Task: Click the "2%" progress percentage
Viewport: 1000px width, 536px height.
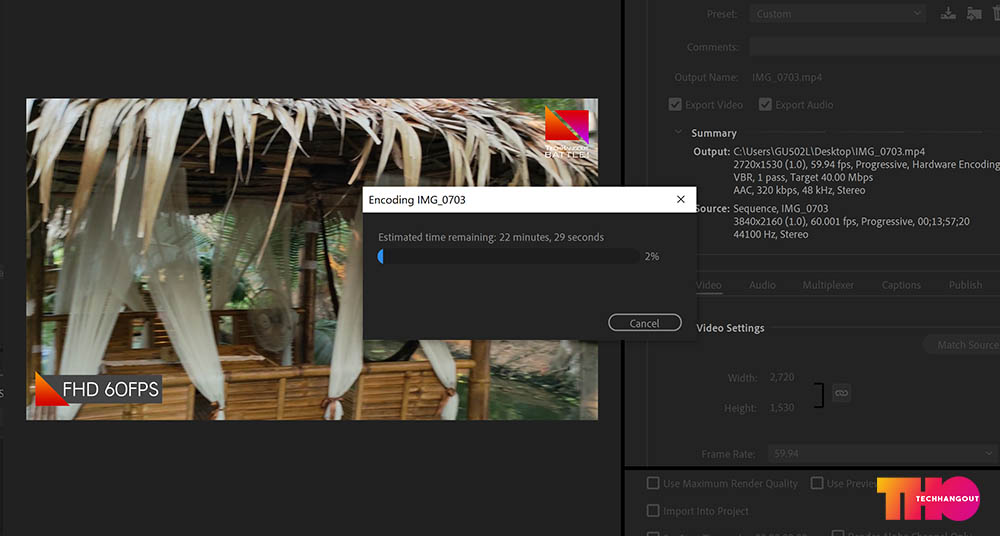Action: click(652, 257)
